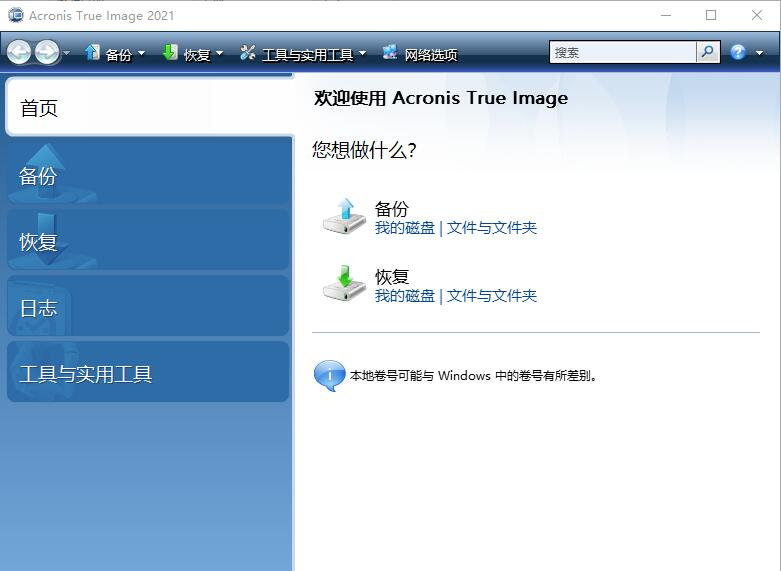The image size is (781, 571).
Task: Click the 欢迎使用 Acronis True Image heading
Action: (x=441, y=98)
